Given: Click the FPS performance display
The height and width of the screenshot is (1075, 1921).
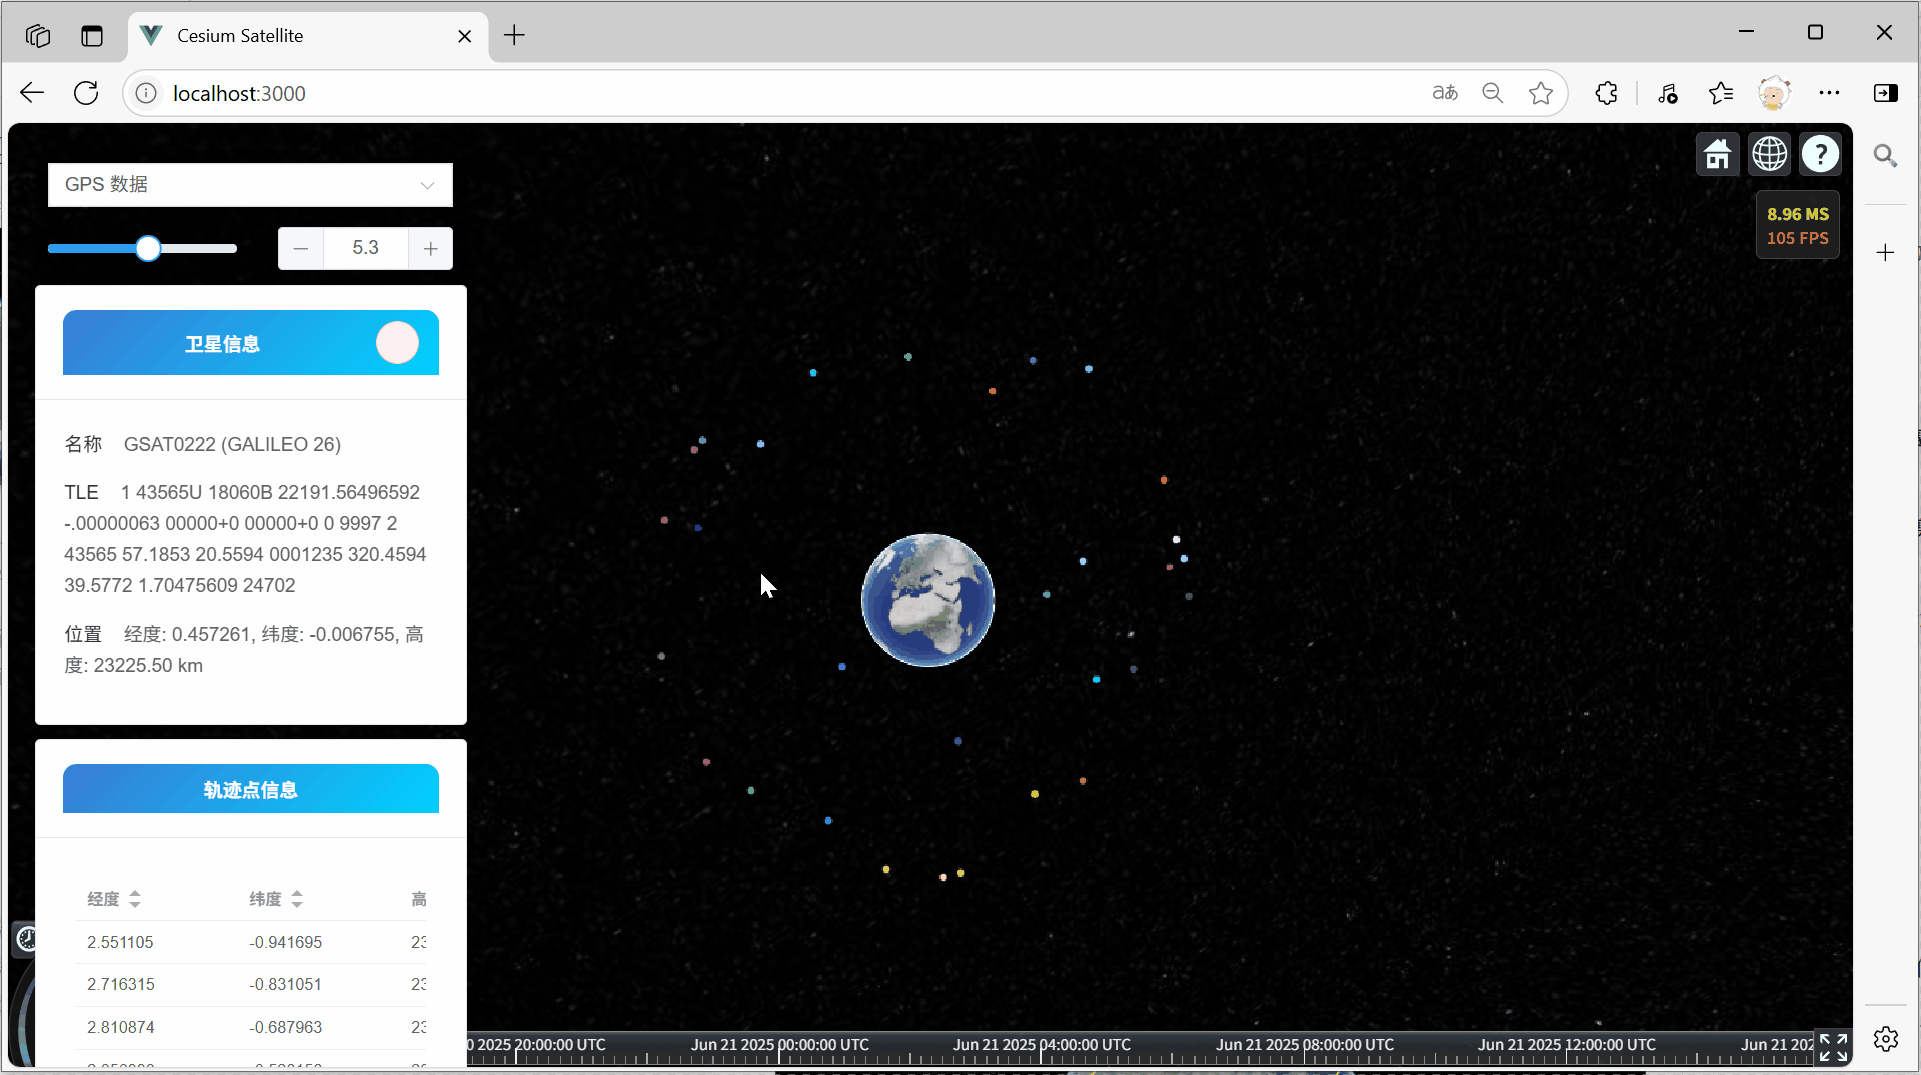Looking at the screenshot, I should pos(1797,225).
